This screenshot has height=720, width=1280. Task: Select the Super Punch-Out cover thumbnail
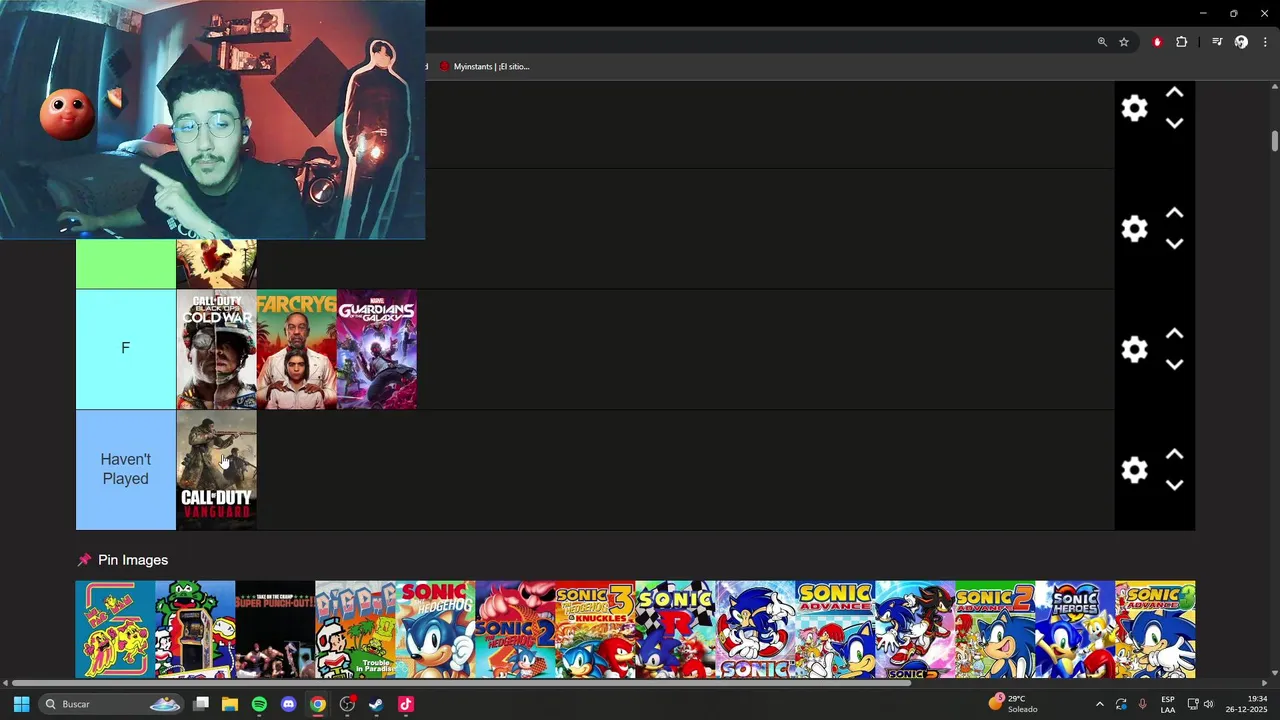click(275, 629)
